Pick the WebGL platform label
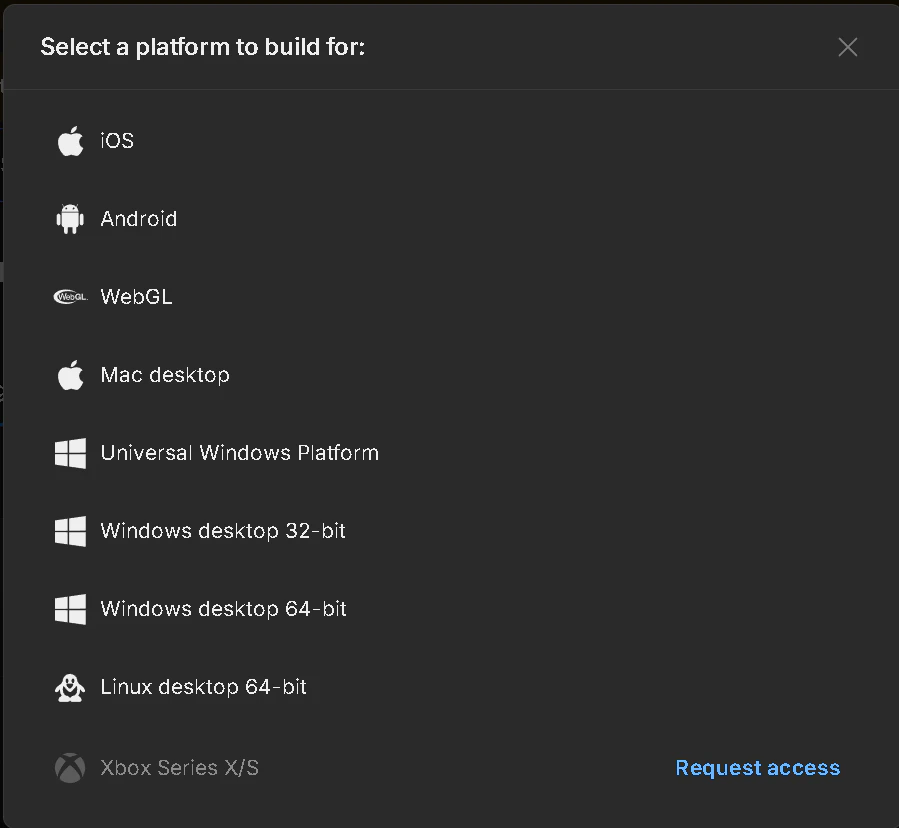The height and width of the screenshot is (828, 899). [136, 296]
